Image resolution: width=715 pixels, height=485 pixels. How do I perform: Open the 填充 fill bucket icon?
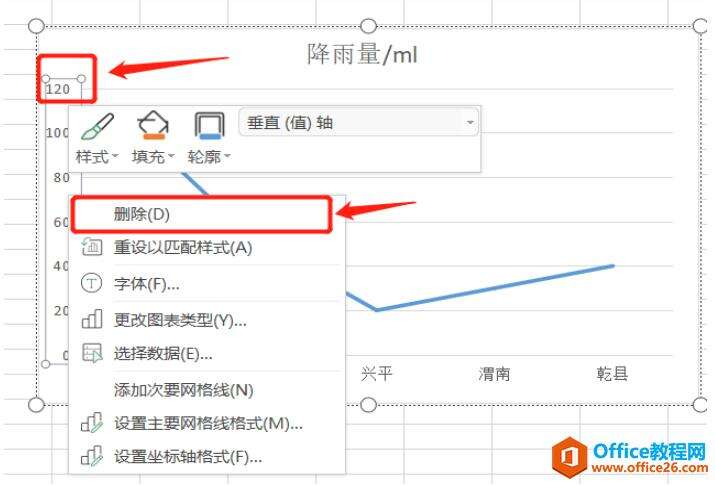tap(153, 125)
